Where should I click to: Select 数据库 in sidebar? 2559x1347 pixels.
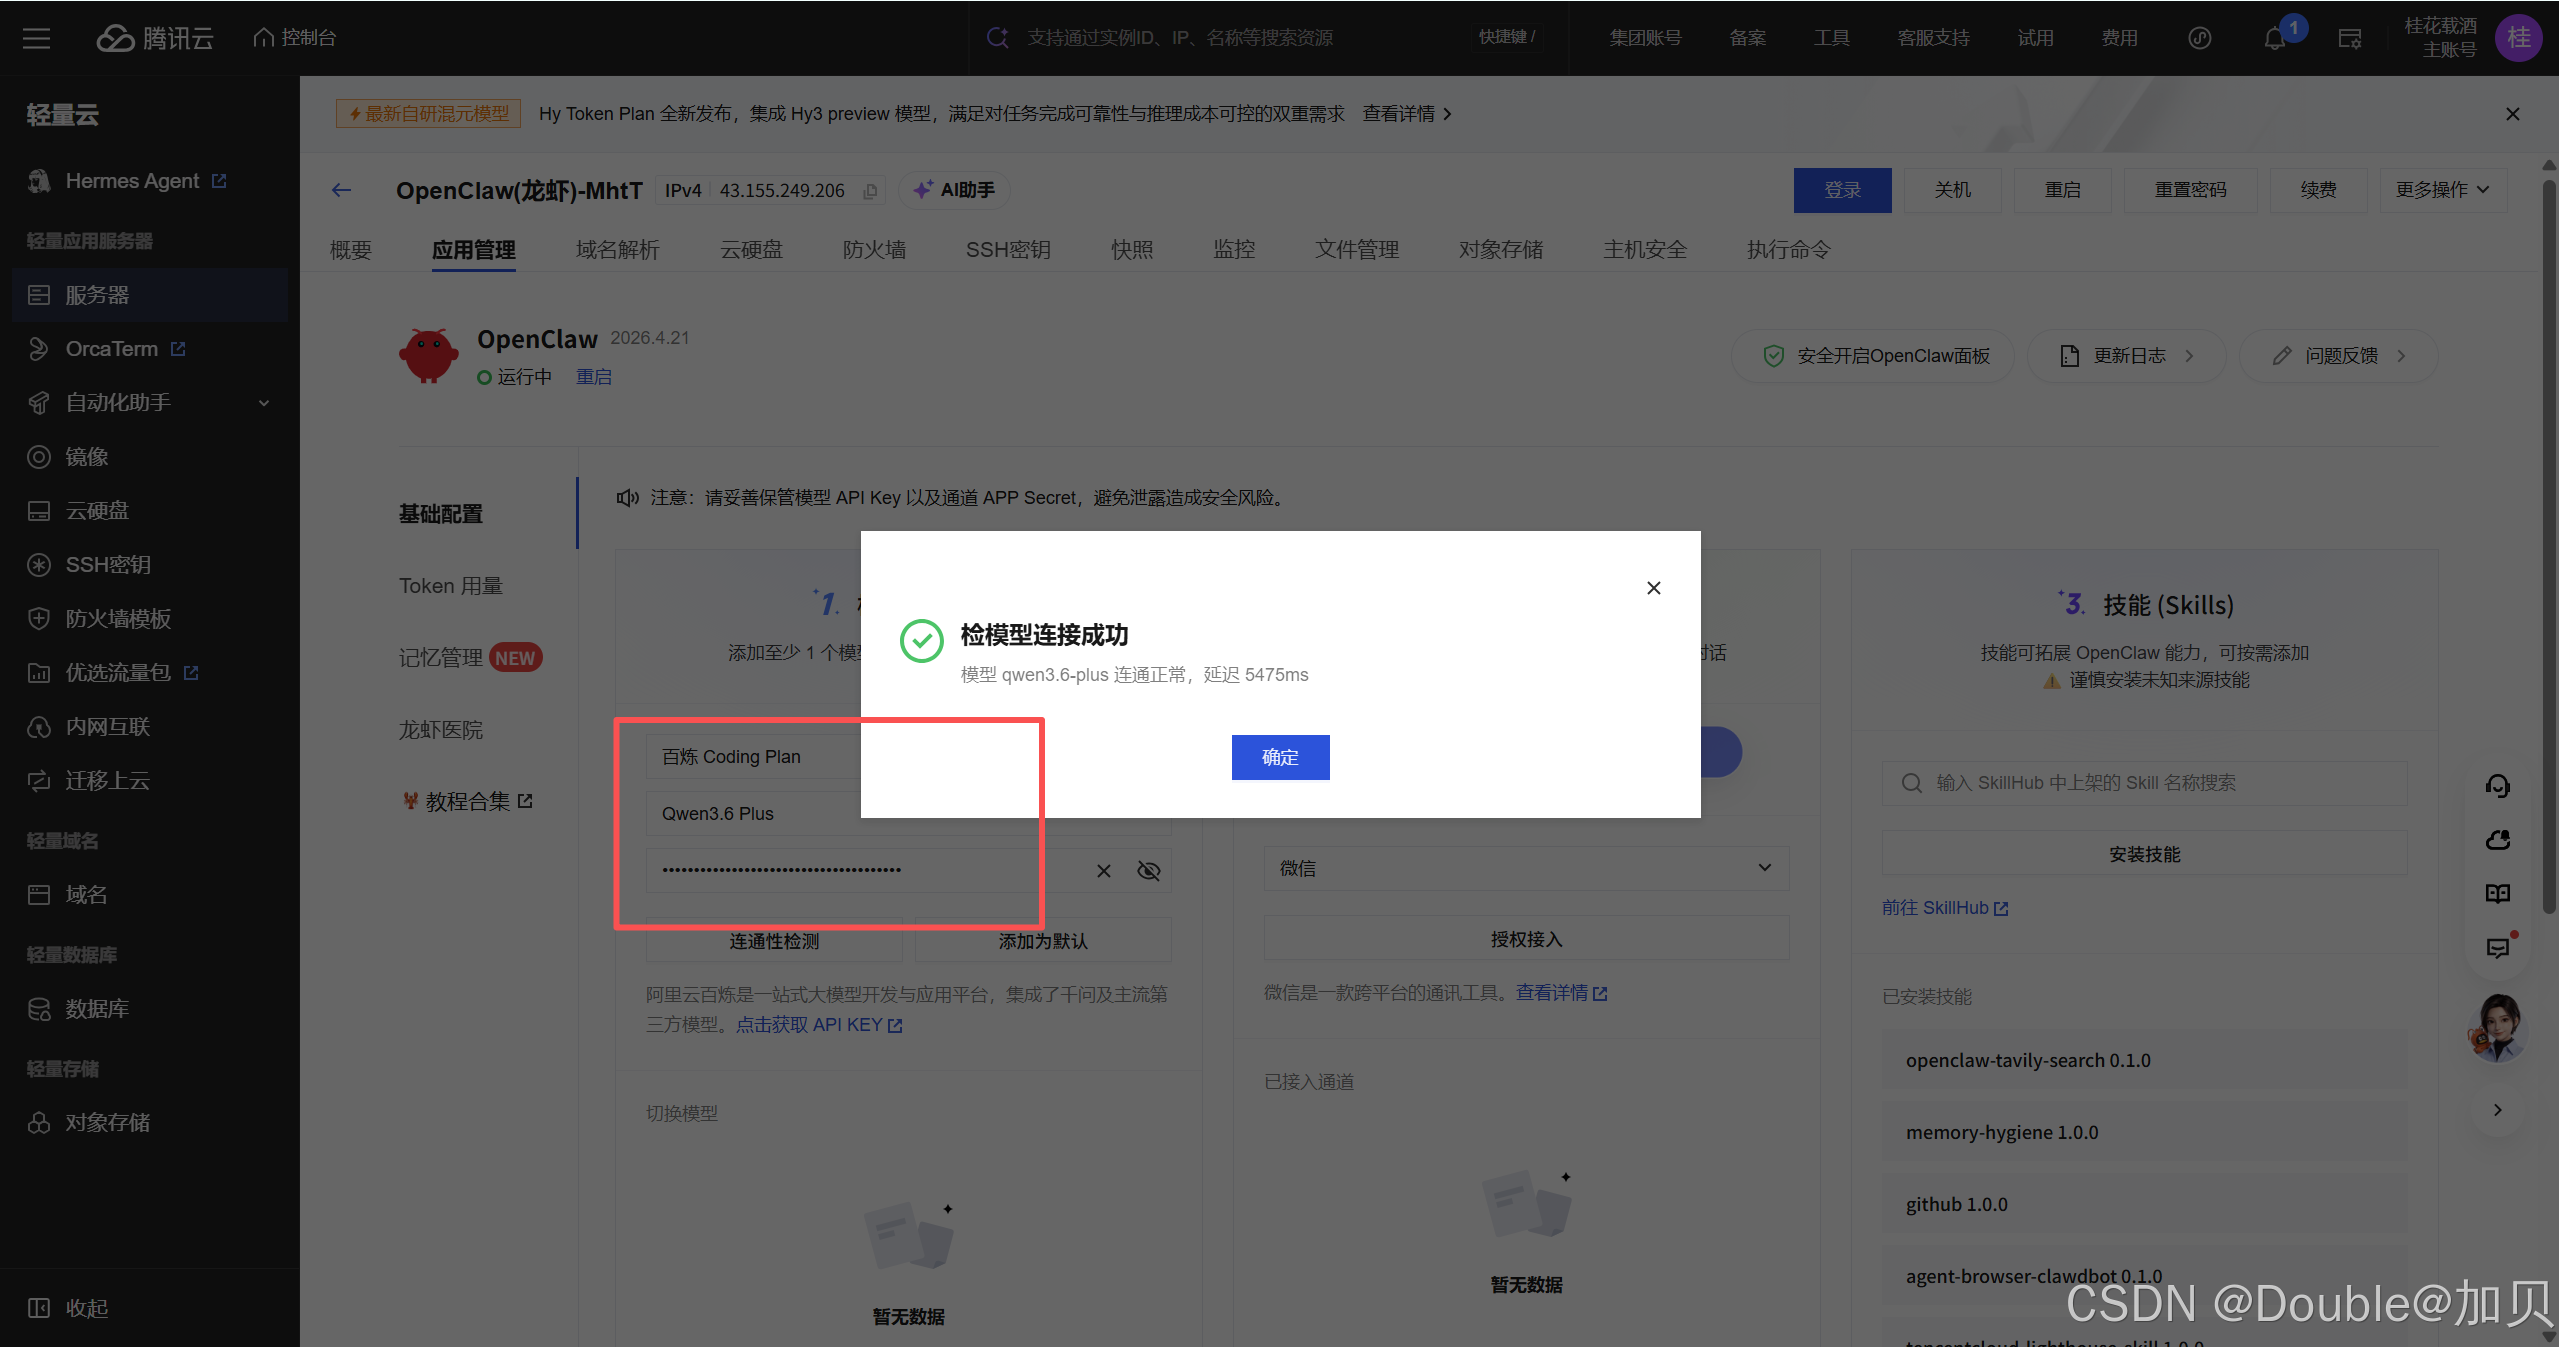point(150,1009)
